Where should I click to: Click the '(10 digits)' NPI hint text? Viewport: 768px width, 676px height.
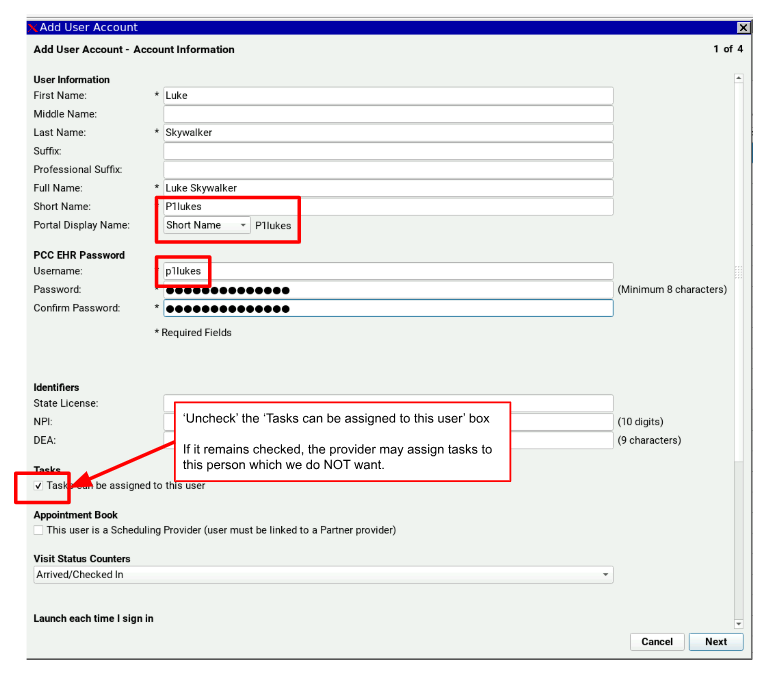coord(640,422)
